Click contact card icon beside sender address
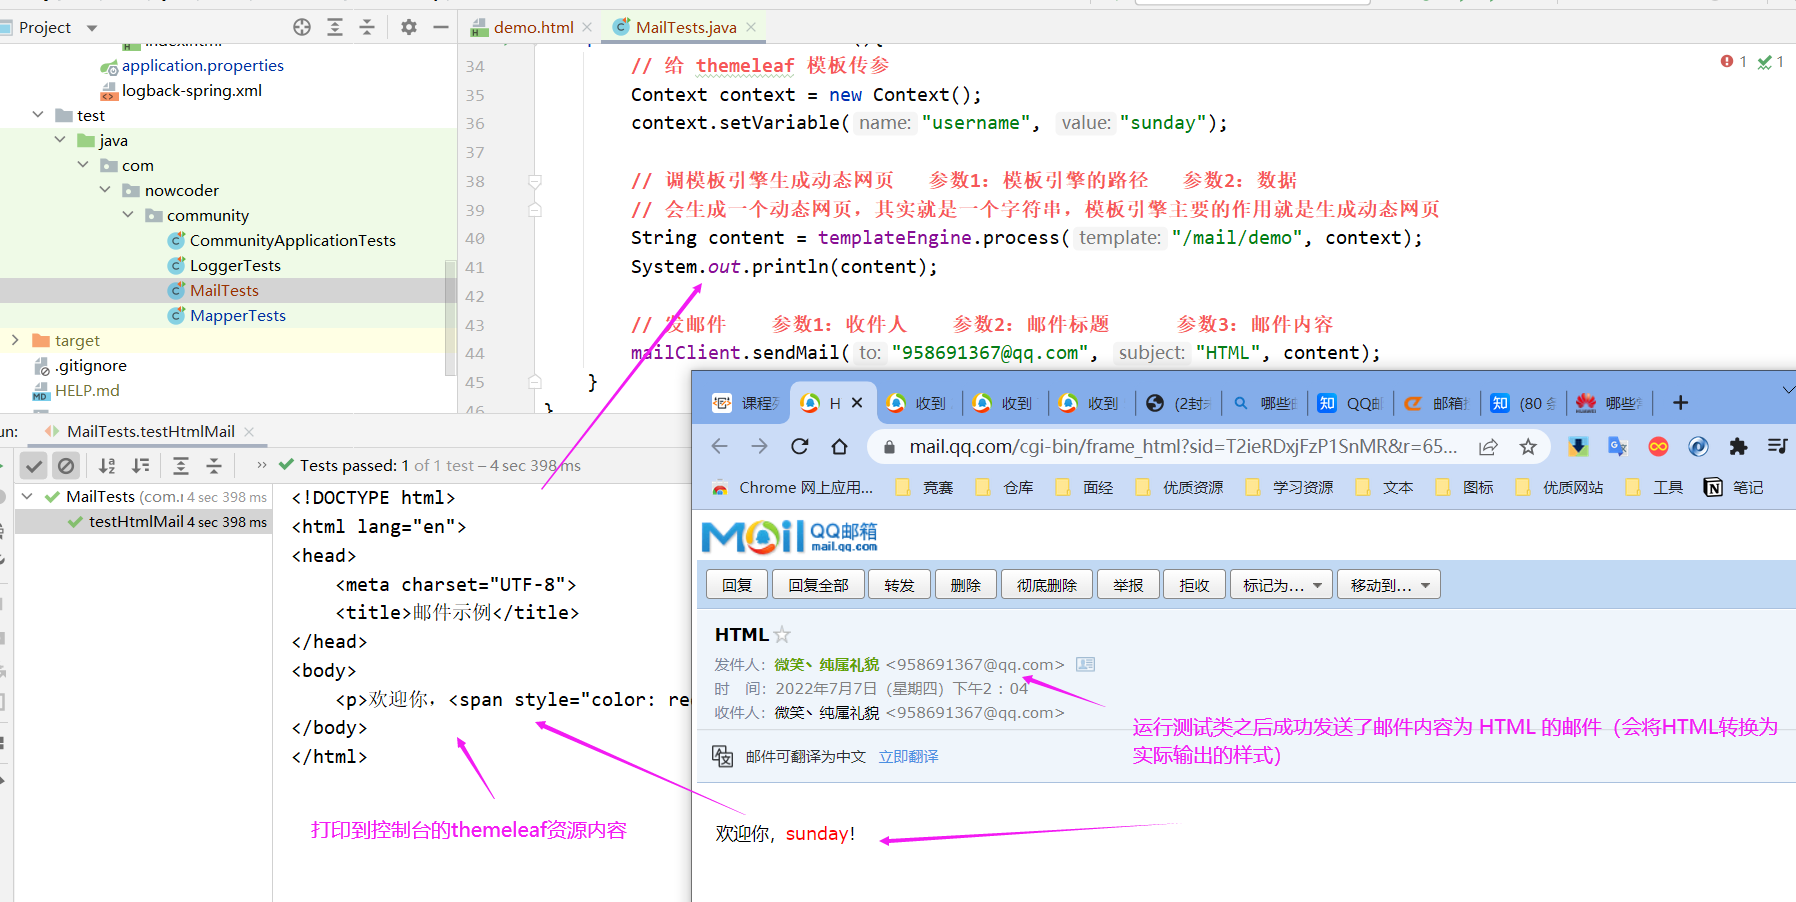Screen dimensions: 1796x902 (1085, 664)
